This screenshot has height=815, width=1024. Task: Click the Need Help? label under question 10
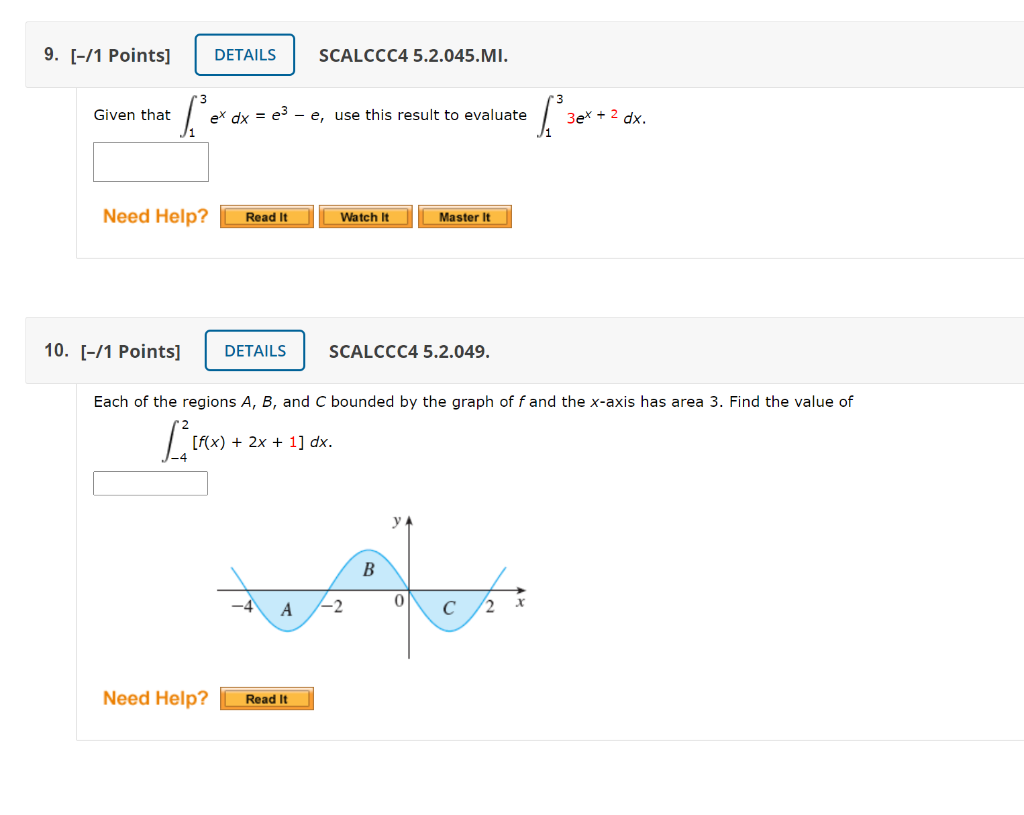pos(154,698)
